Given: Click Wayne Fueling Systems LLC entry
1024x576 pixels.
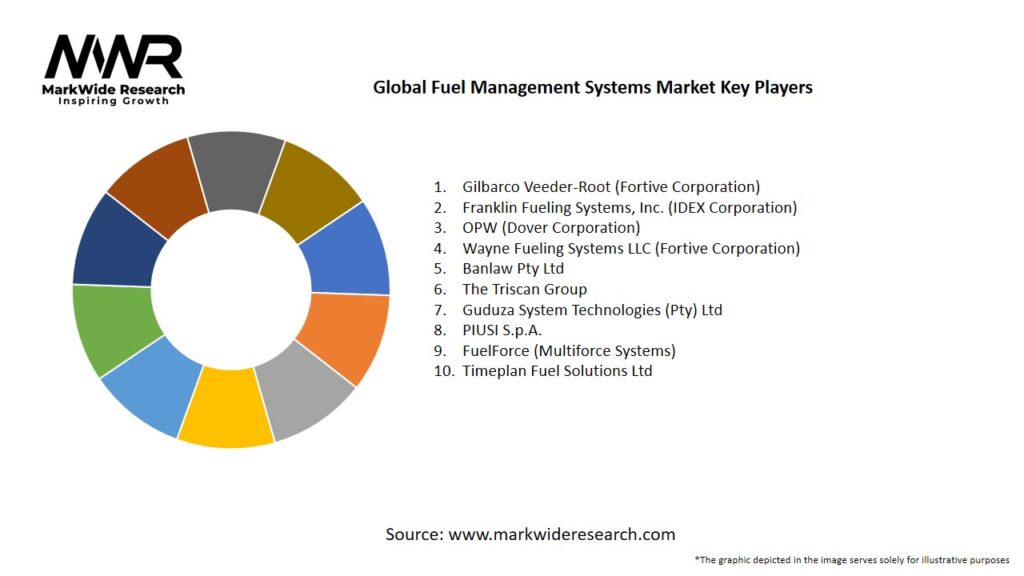Looking at the screenshot, I should click(x=630, y=248).
